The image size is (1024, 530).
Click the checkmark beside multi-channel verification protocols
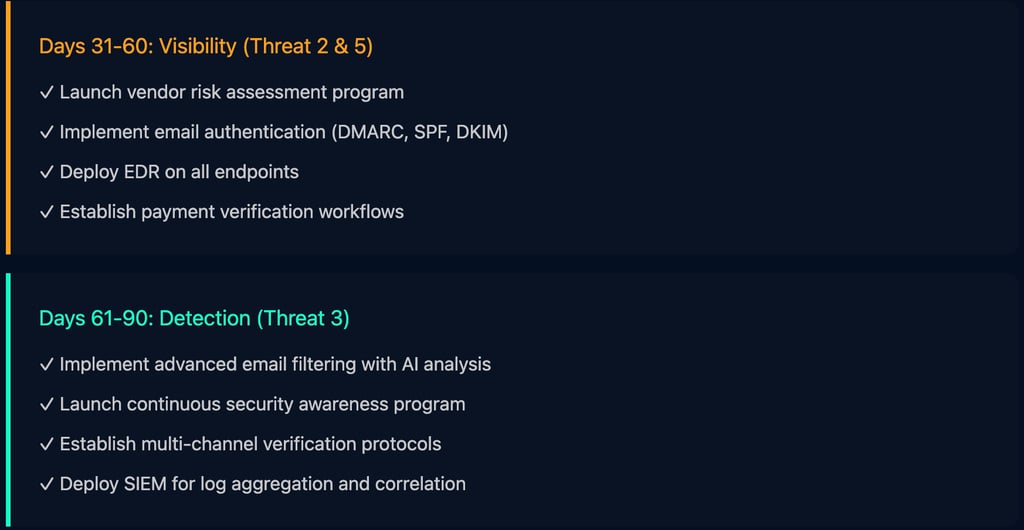46,444
